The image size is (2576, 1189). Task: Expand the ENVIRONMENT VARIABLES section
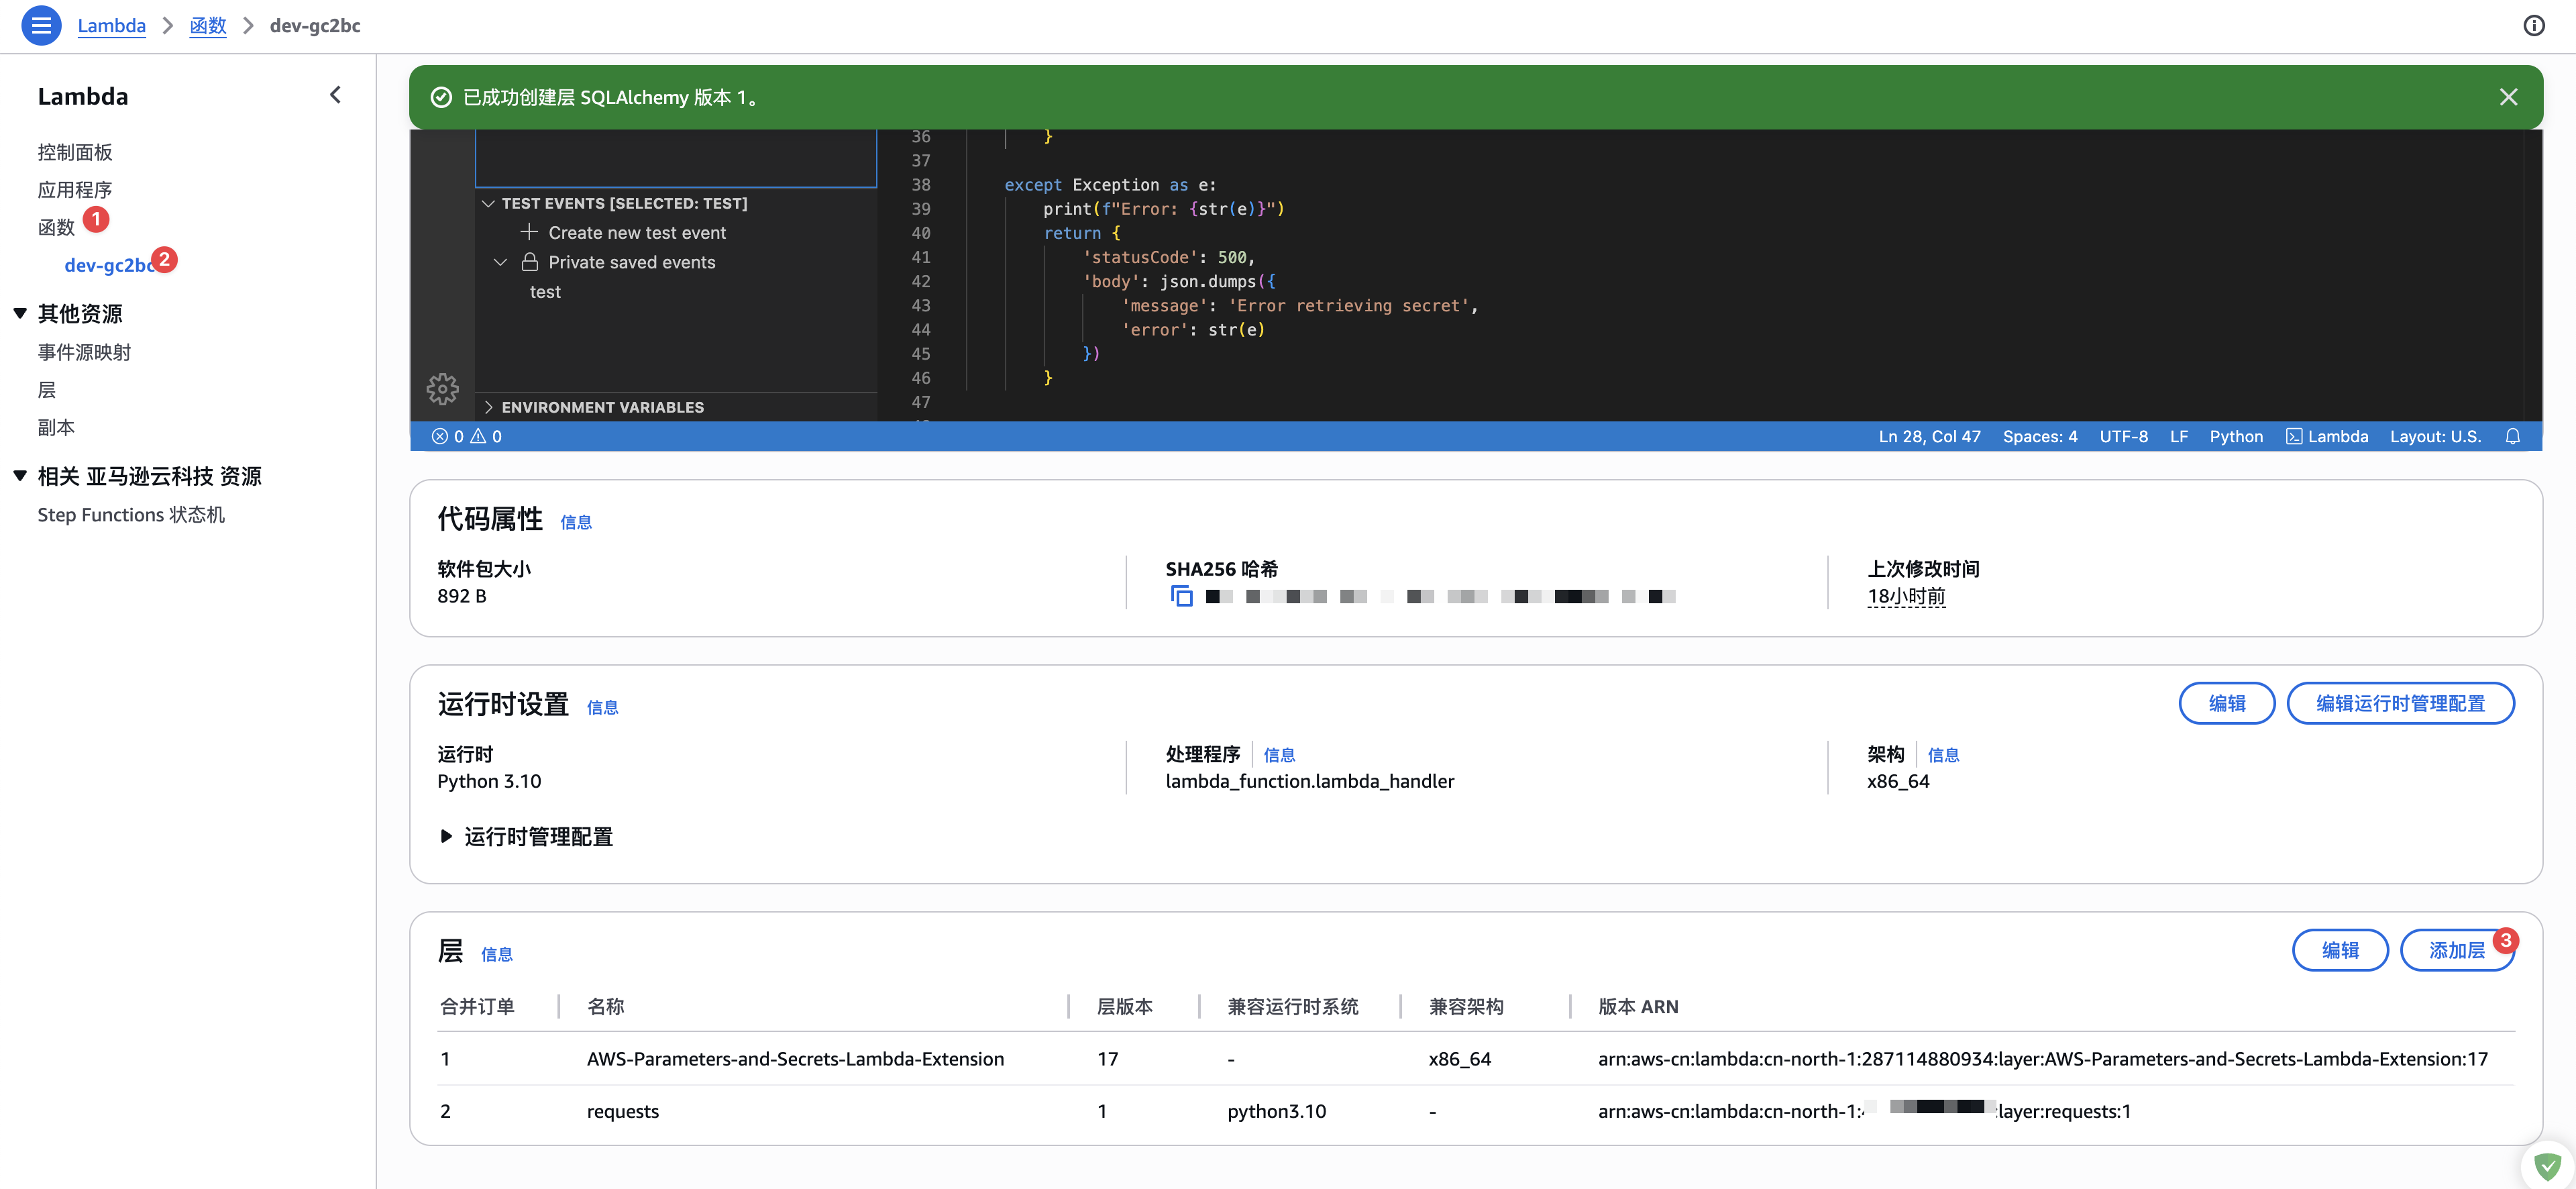488,407
